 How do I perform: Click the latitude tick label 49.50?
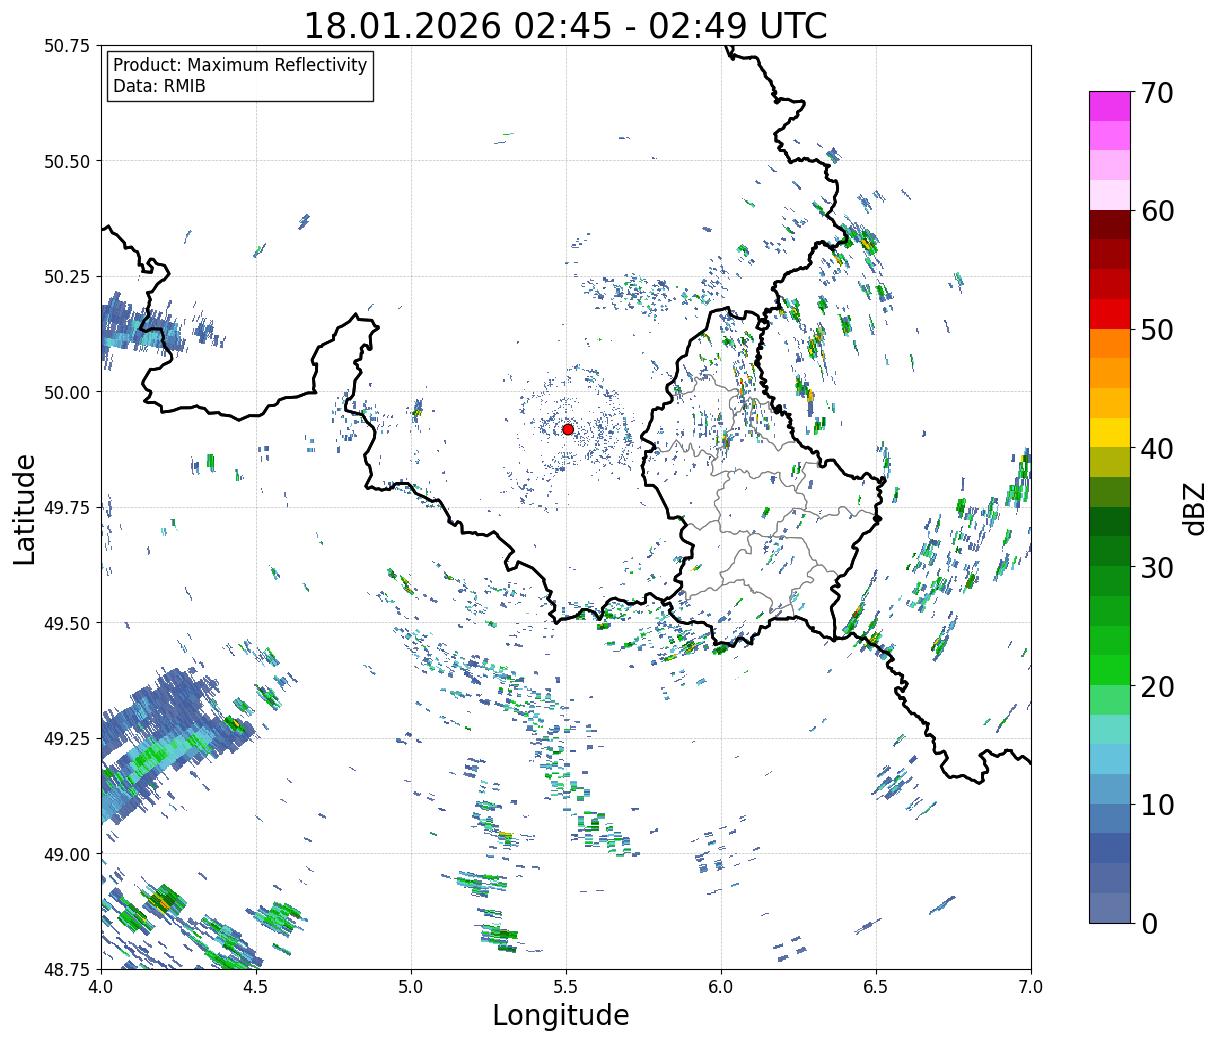tap(68, 623)
